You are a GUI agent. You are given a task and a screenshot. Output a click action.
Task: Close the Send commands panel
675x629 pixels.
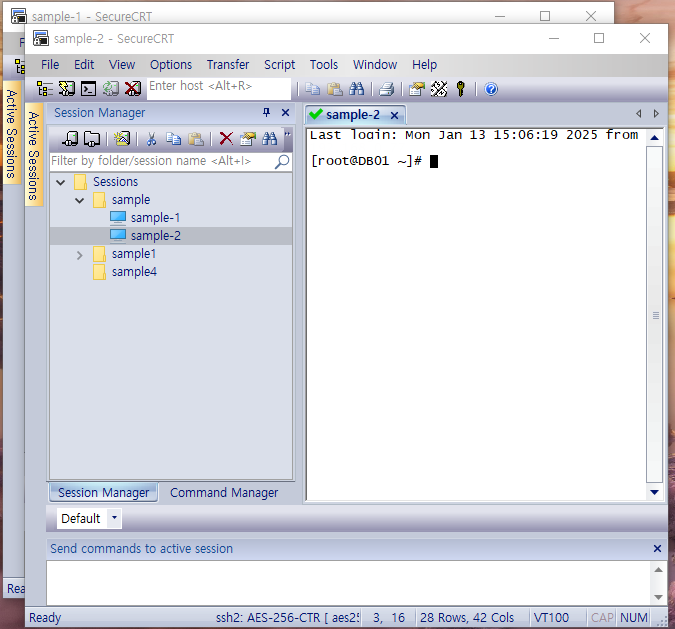[x=657, y=548]
